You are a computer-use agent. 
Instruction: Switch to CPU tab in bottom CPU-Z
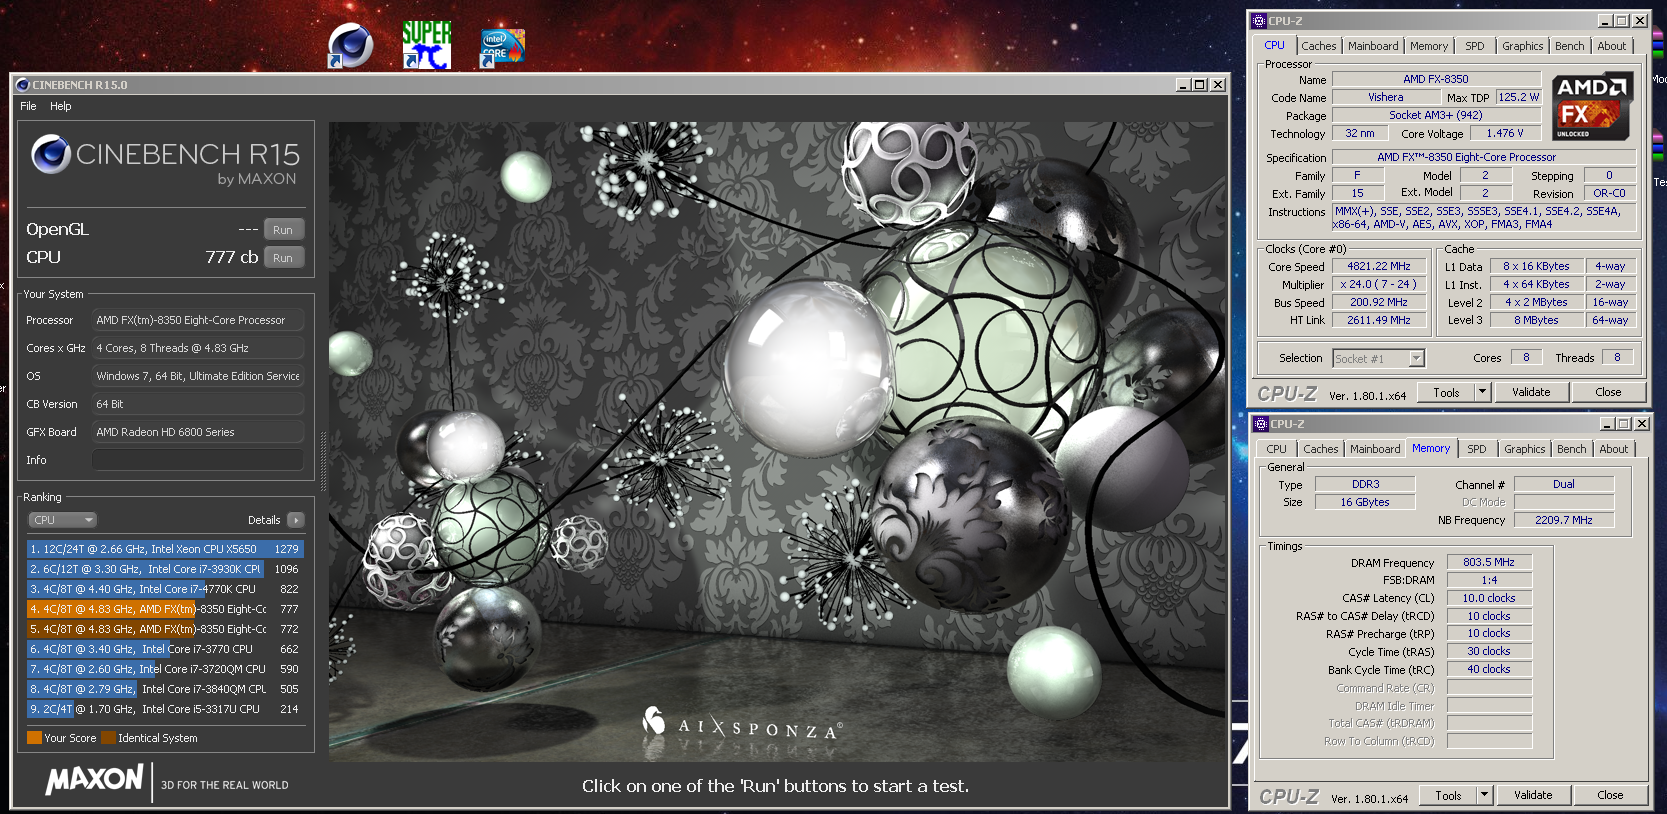point(1276,449)
